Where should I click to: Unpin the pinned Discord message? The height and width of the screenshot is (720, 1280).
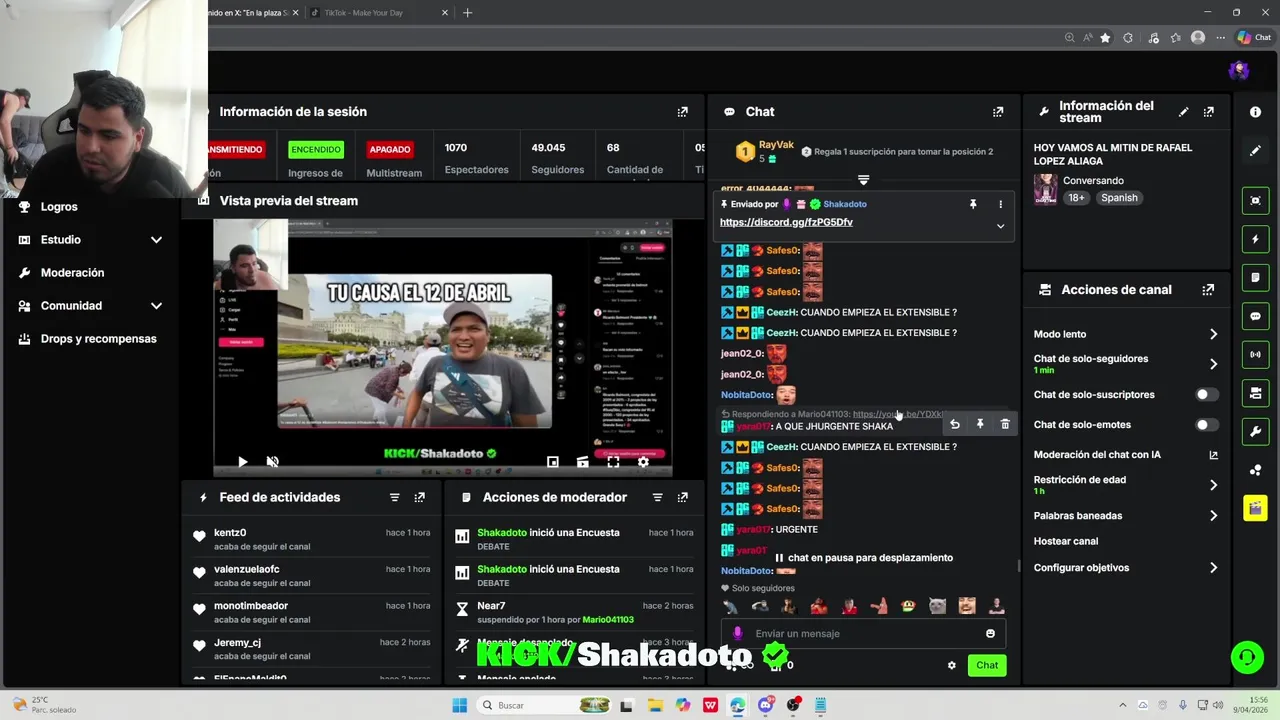pyautogui.click(x=973, y=204)
